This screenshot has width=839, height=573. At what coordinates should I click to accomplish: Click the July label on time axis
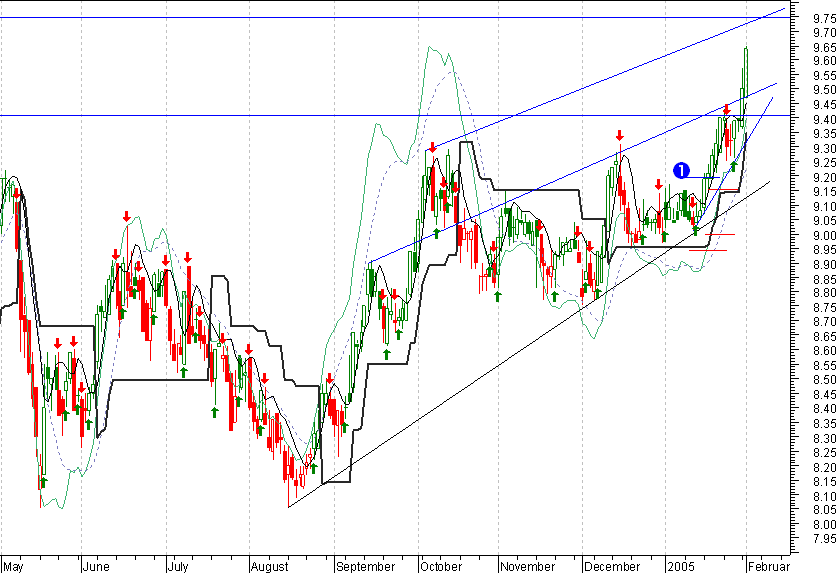click(178, 566)
